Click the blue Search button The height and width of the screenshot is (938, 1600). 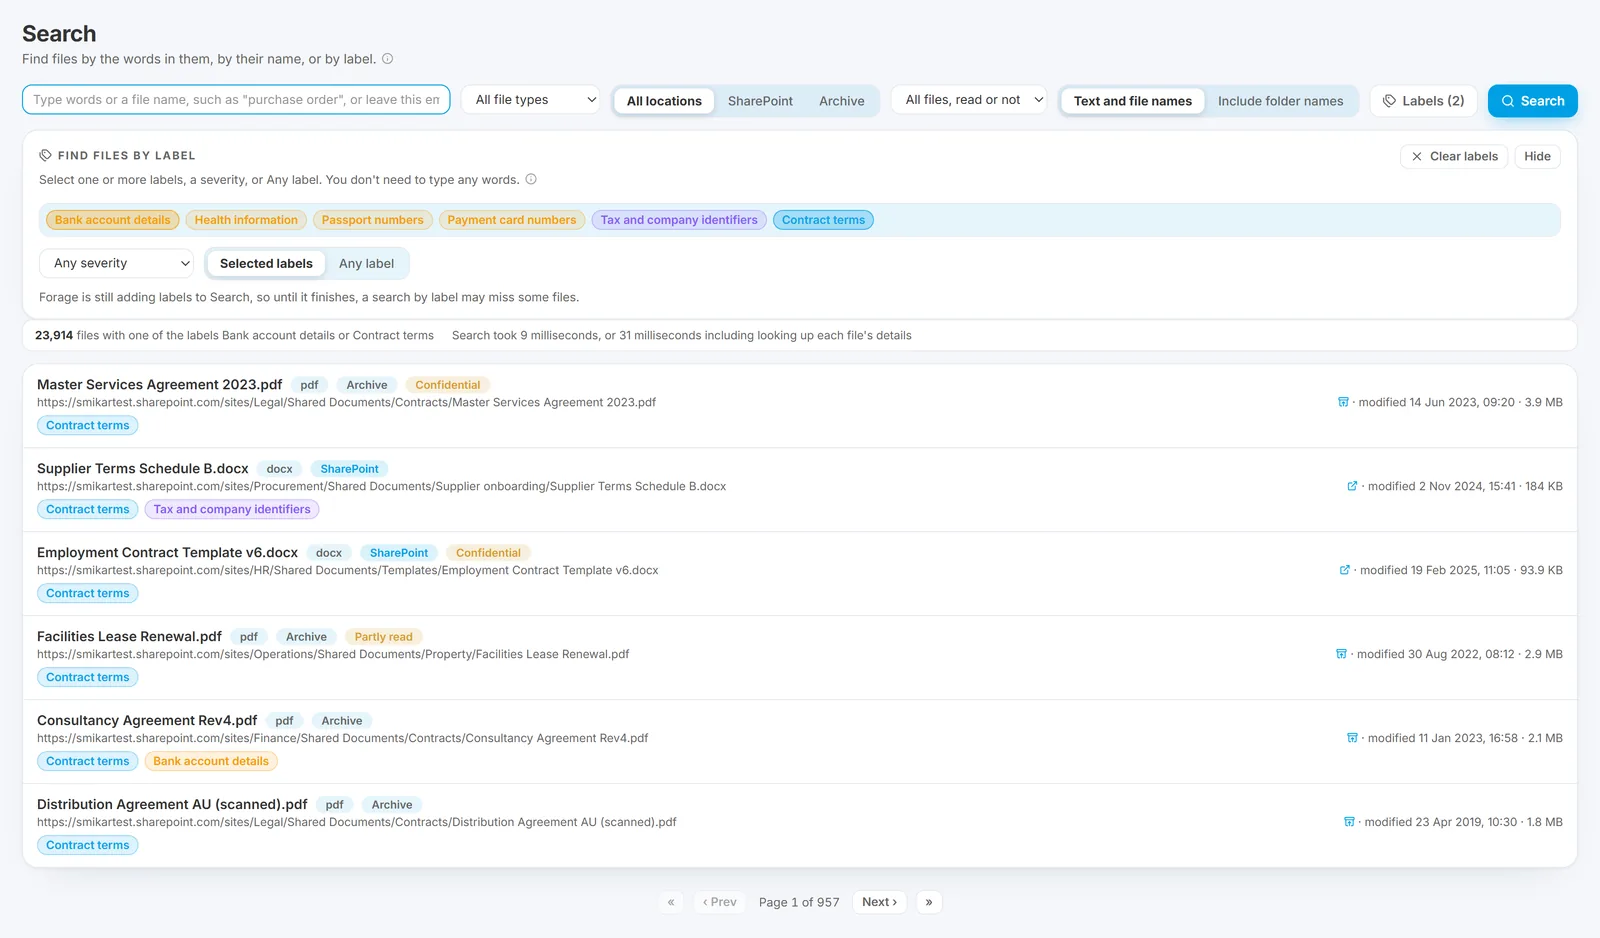1533,101
